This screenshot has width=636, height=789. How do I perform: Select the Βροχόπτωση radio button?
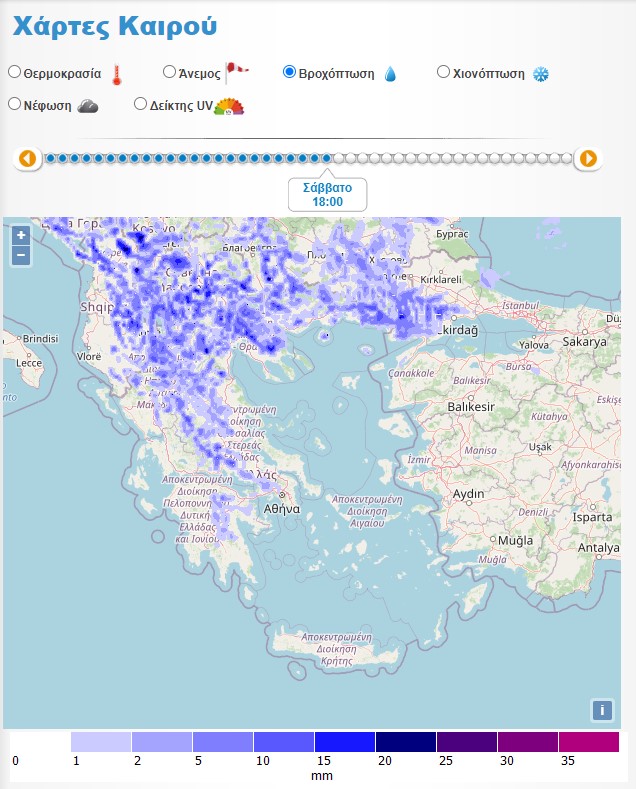coord(289,72)
